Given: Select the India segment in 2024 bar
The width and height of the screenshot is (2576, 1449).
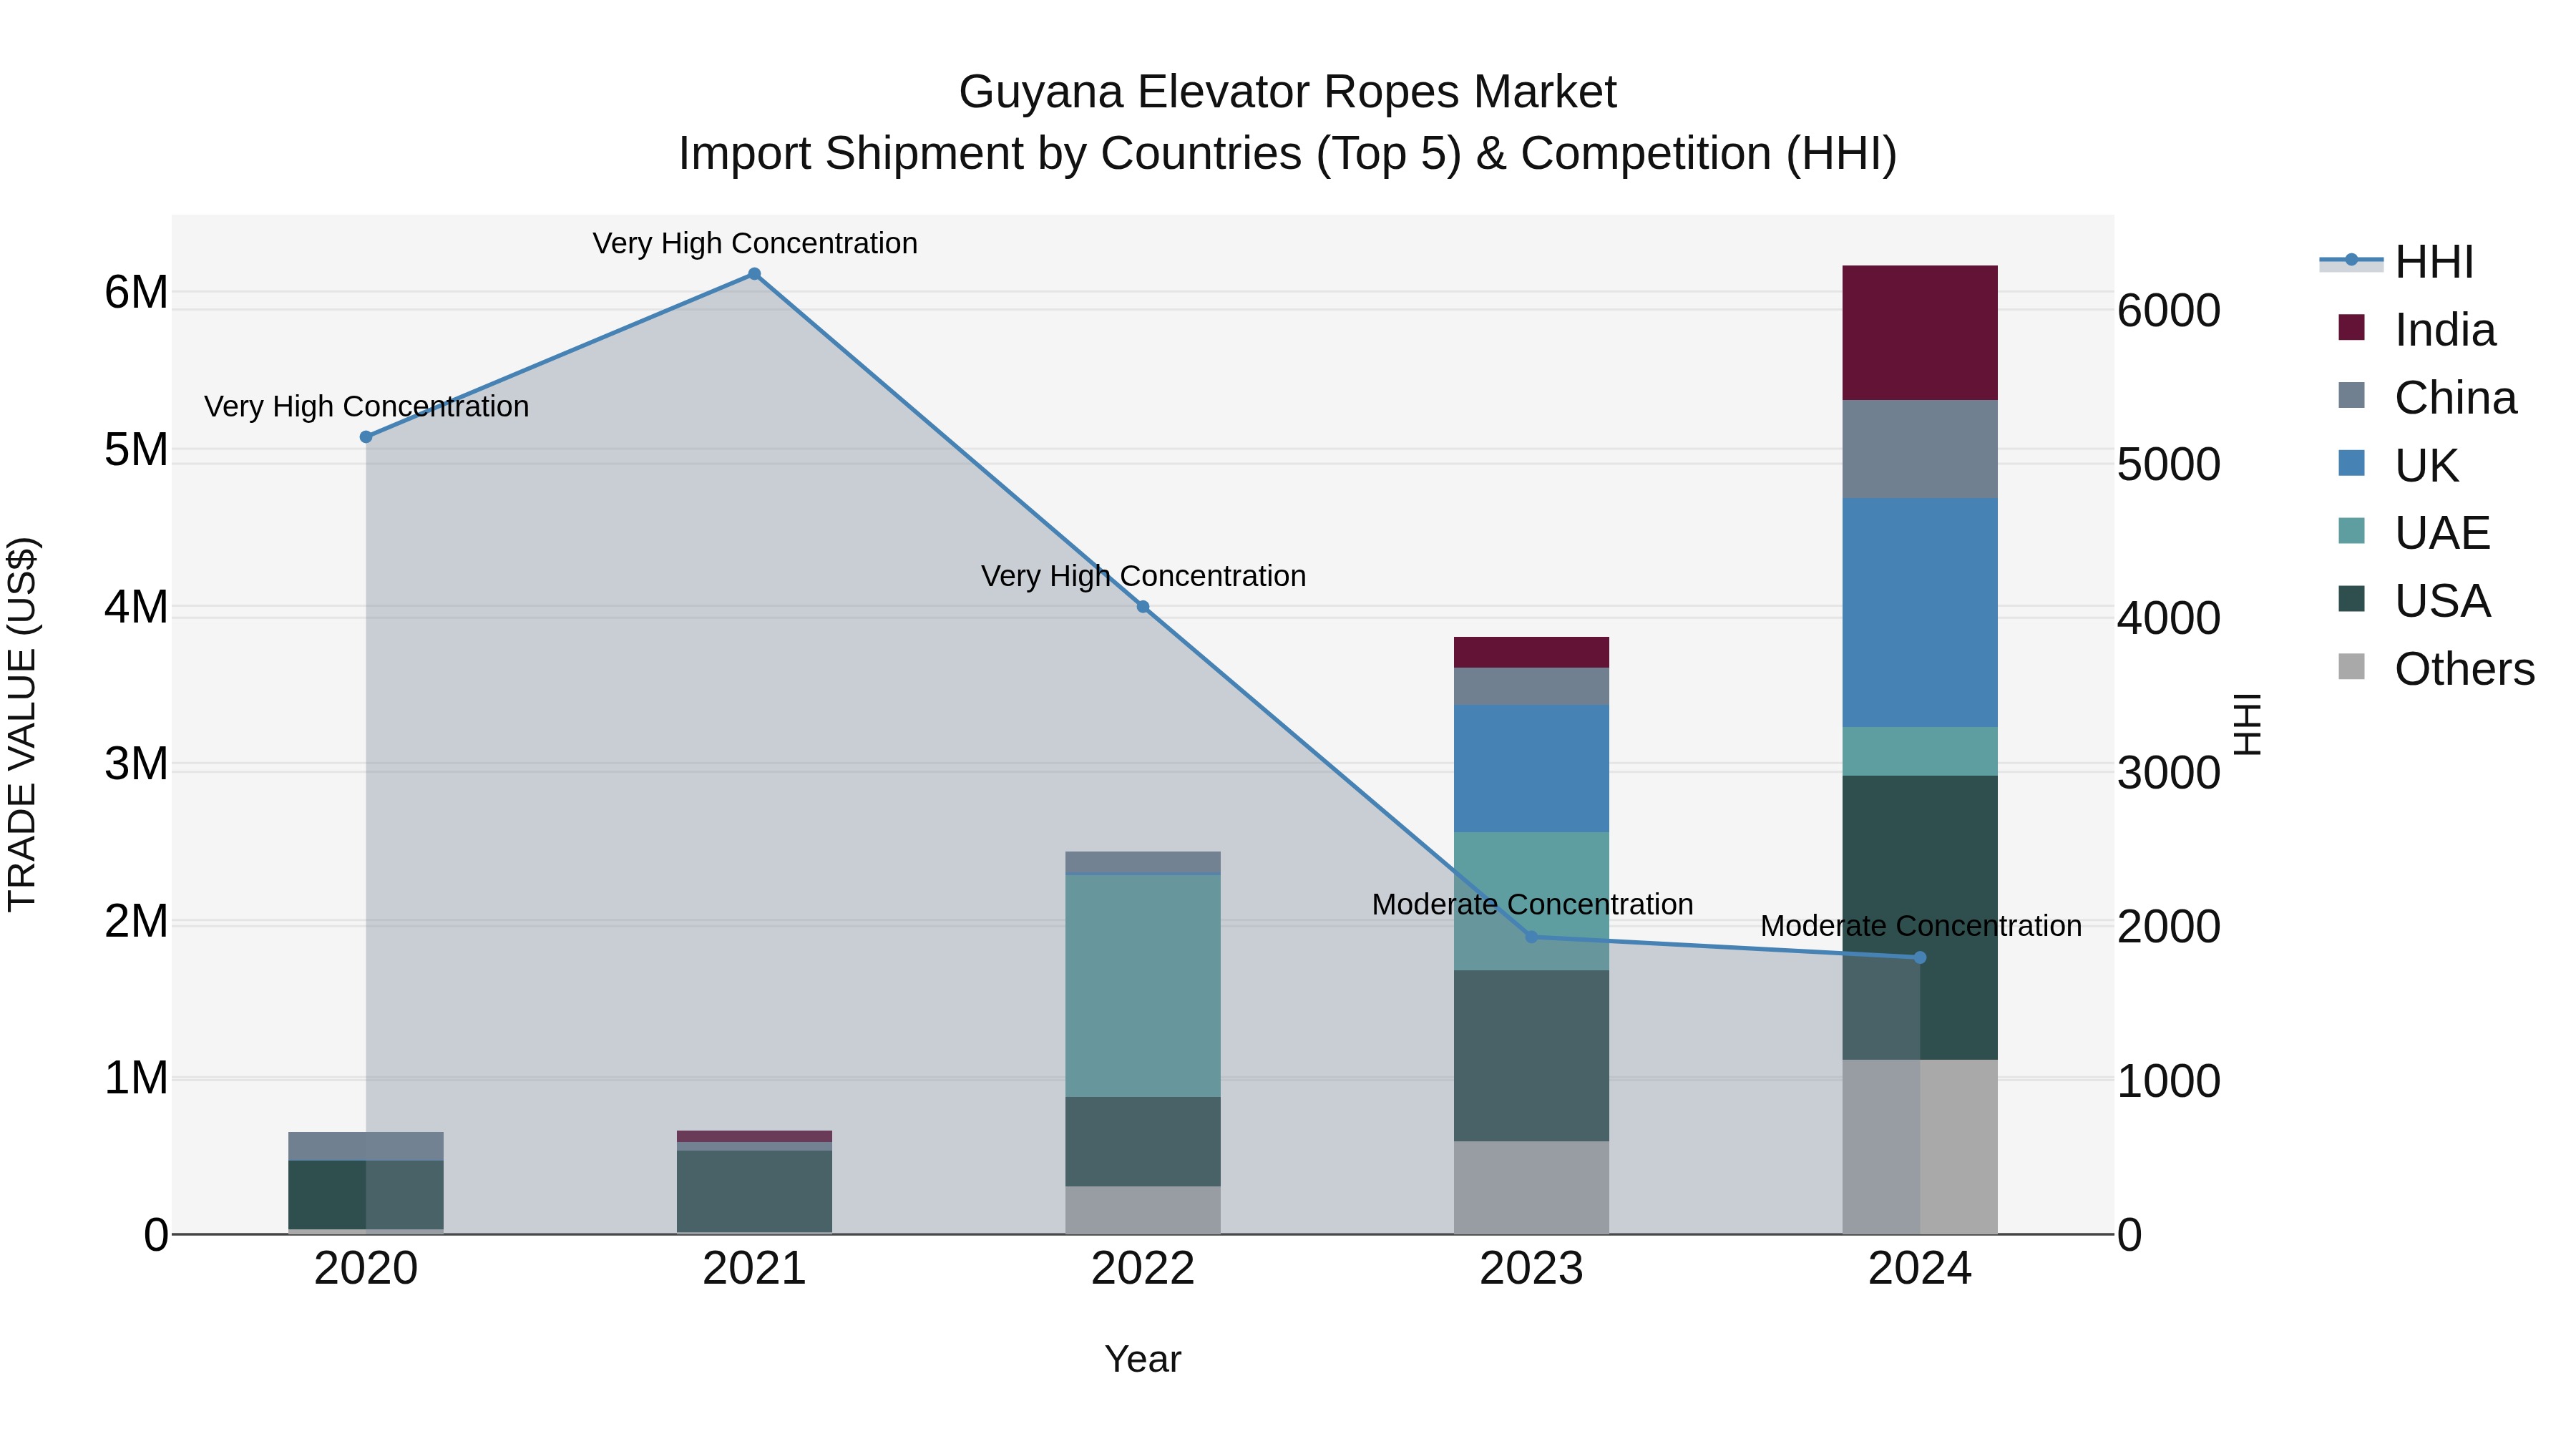Looking at the screenshot, I should pos(1920,333).
